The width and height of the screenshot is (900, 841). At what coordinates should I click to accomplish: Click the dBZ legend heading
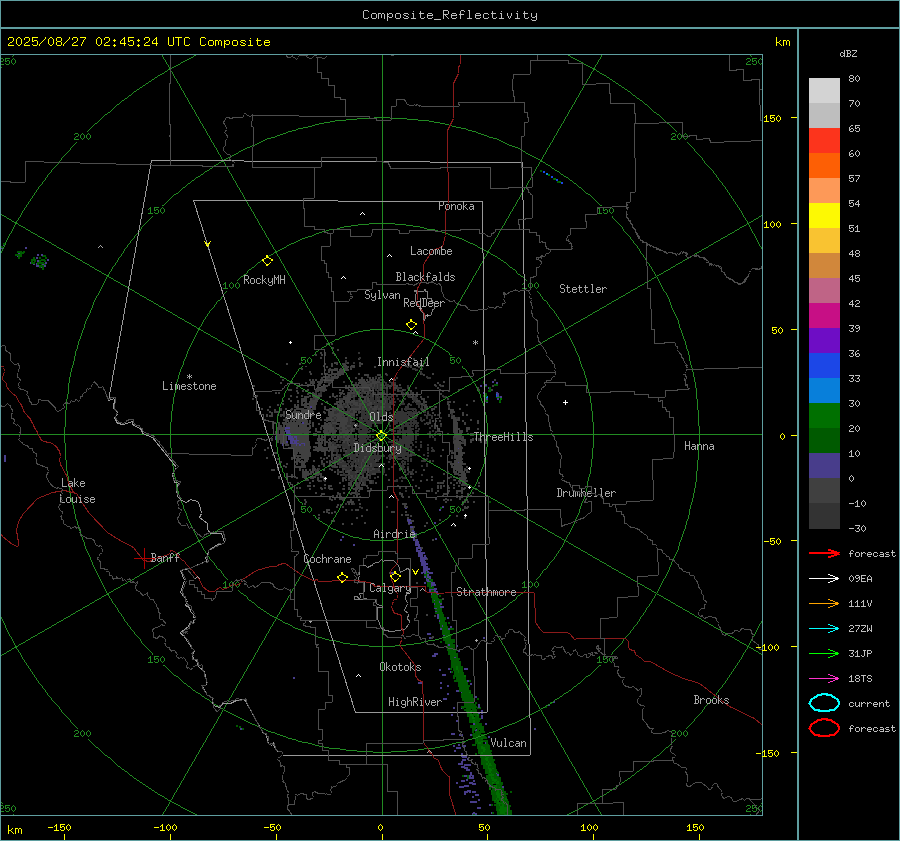pyautogui.click(x=848, y=54)
